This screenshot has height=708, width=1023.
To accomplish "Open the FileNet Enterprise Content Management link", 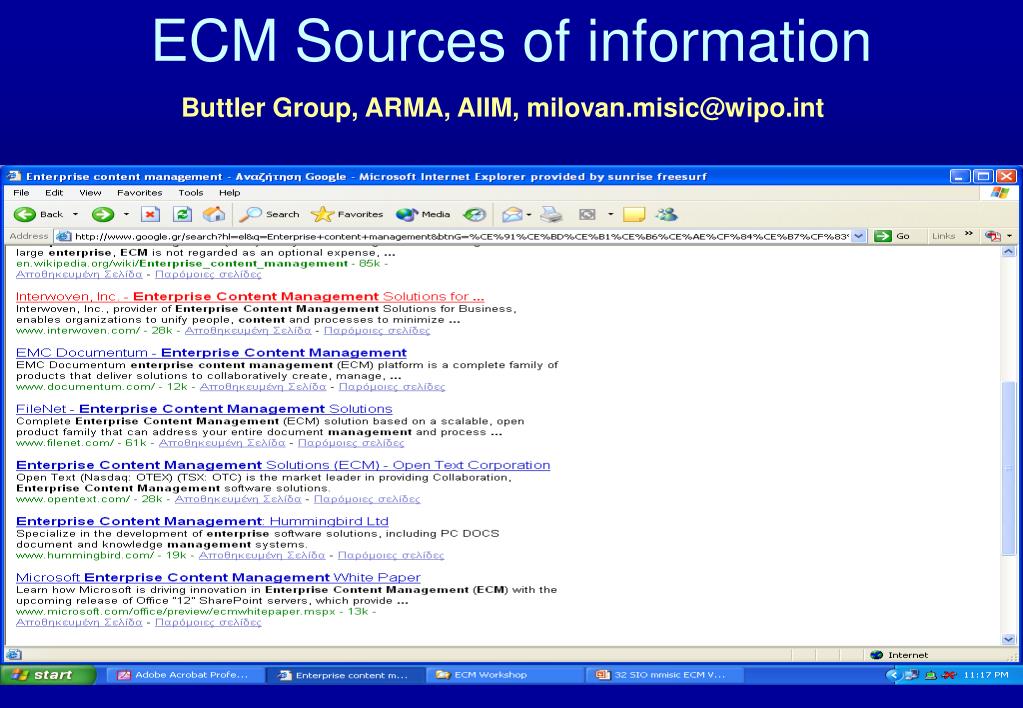I will pyautogui.click(x=204, y=408).
